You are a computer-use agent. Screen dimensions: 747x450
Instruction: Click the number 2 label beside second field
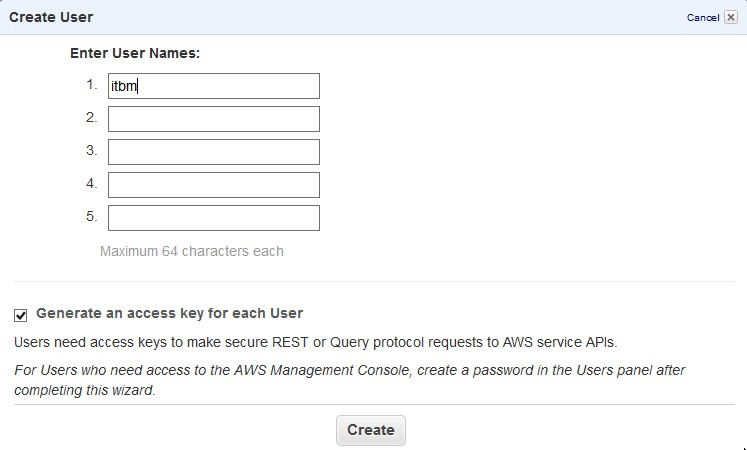tap(91, 118)
